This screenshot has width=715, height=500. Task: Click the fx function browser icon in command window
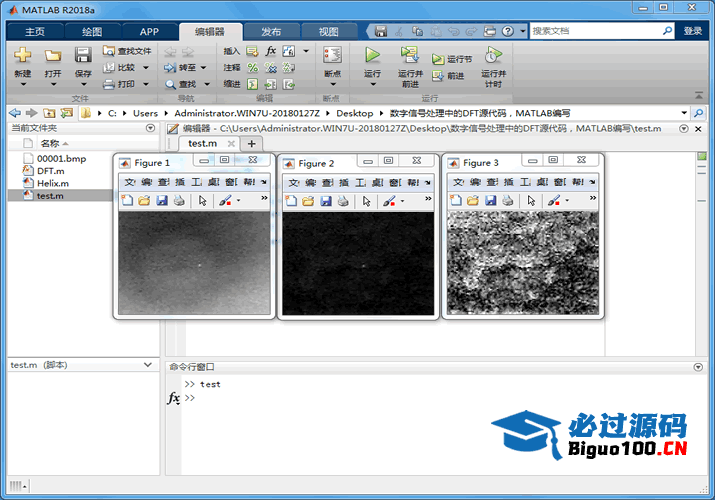(173, 398)
